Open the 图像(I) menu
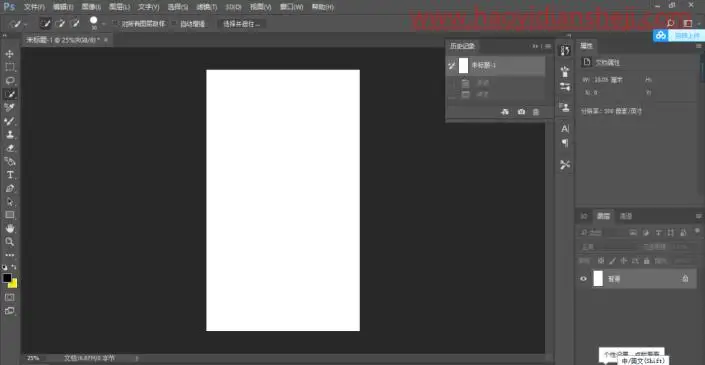705x365 pixels. 91,7
